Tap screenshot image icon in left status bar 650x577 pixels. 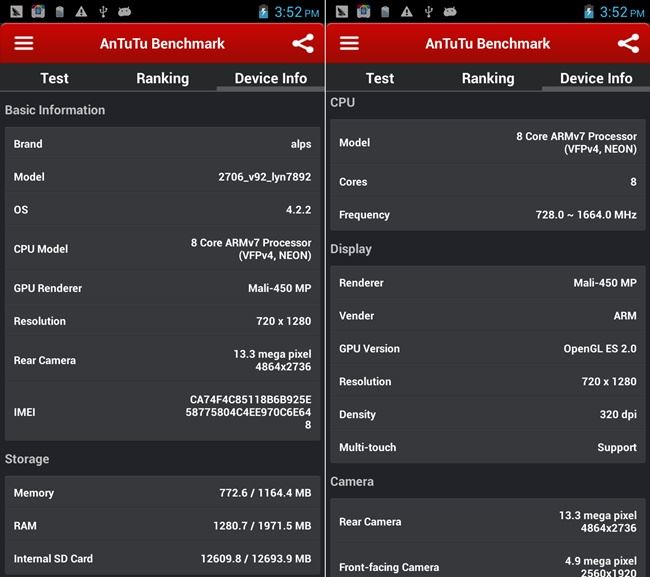(x=16, y=12)
